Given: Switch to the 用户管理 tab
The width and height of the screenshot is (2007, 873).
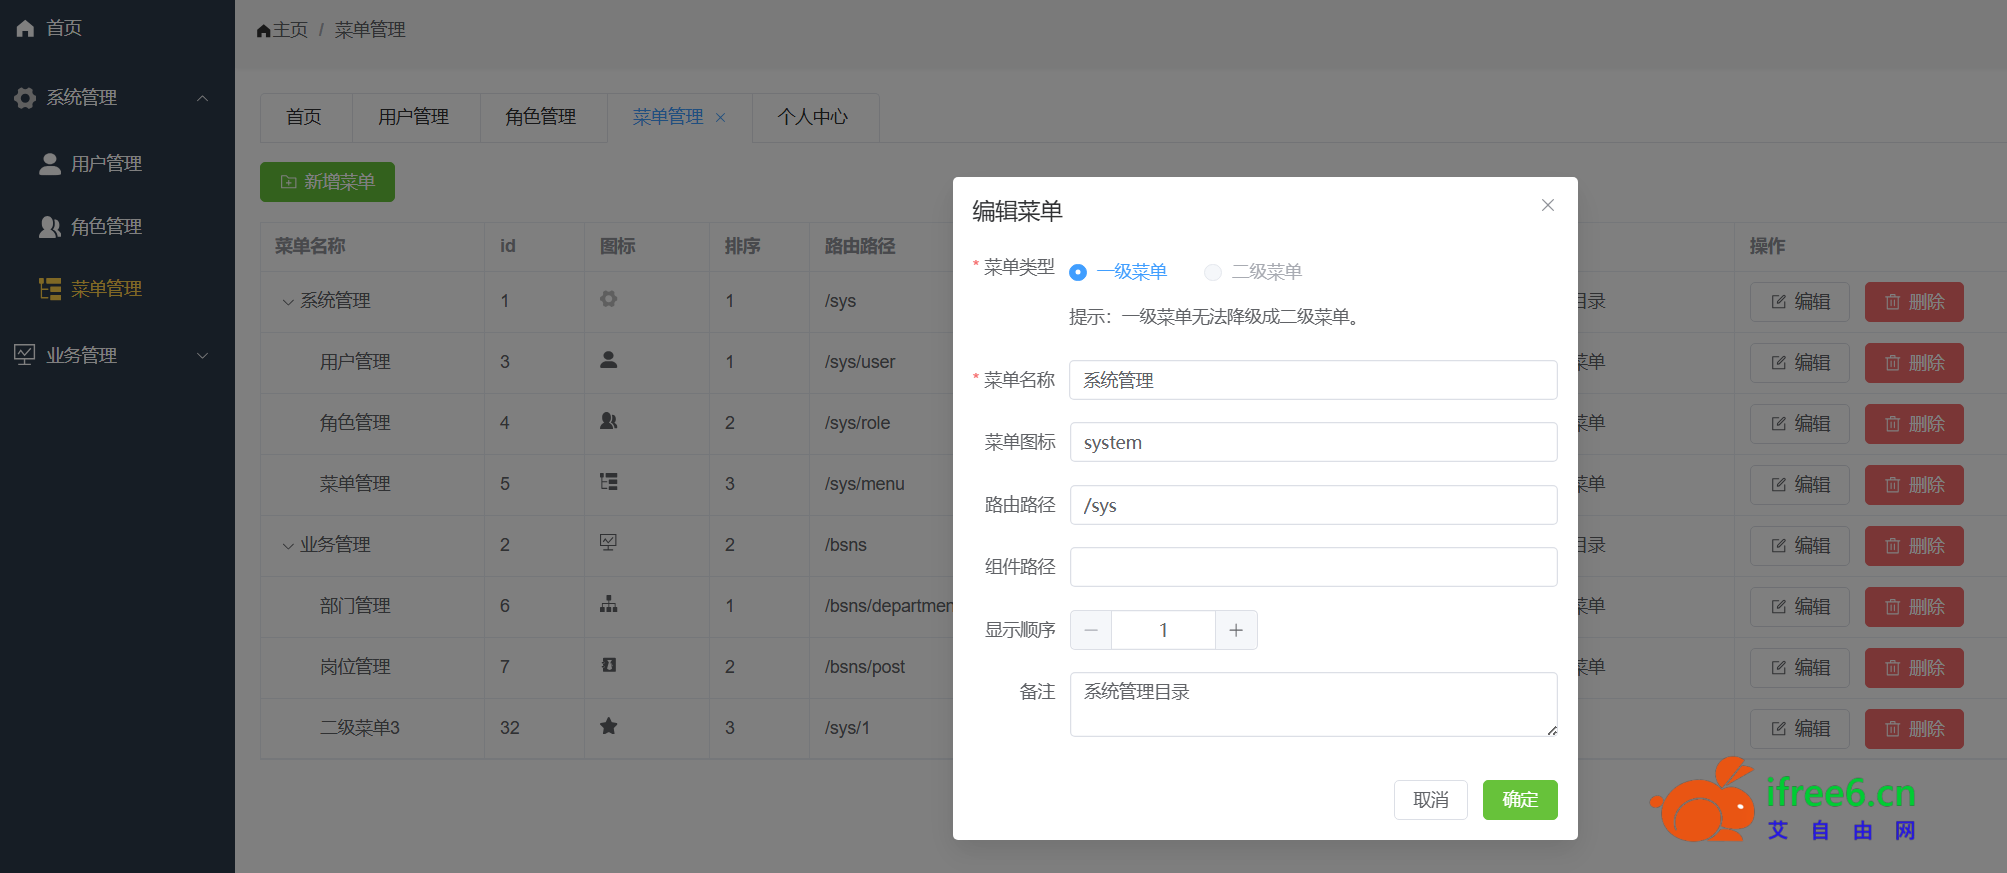Looking at the screenshot, I should click(414, 118).
